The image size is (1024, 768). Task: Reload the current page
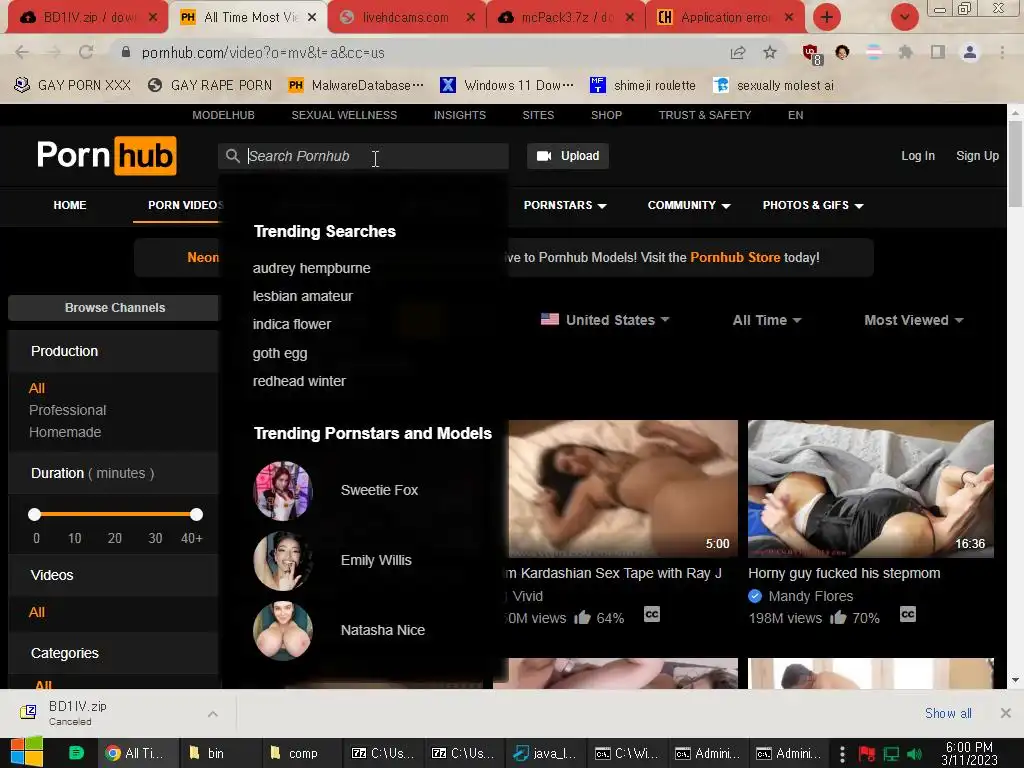(x=86, y=52)
